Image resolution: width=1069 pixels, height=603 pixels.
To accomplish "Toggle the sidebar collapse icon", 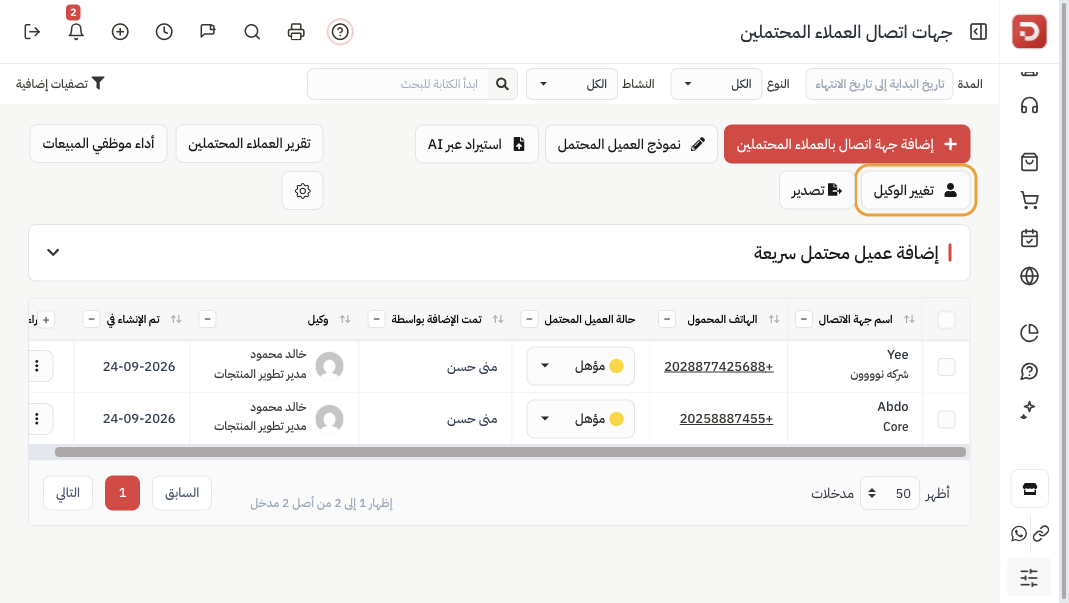I will [x=978, y=31].
